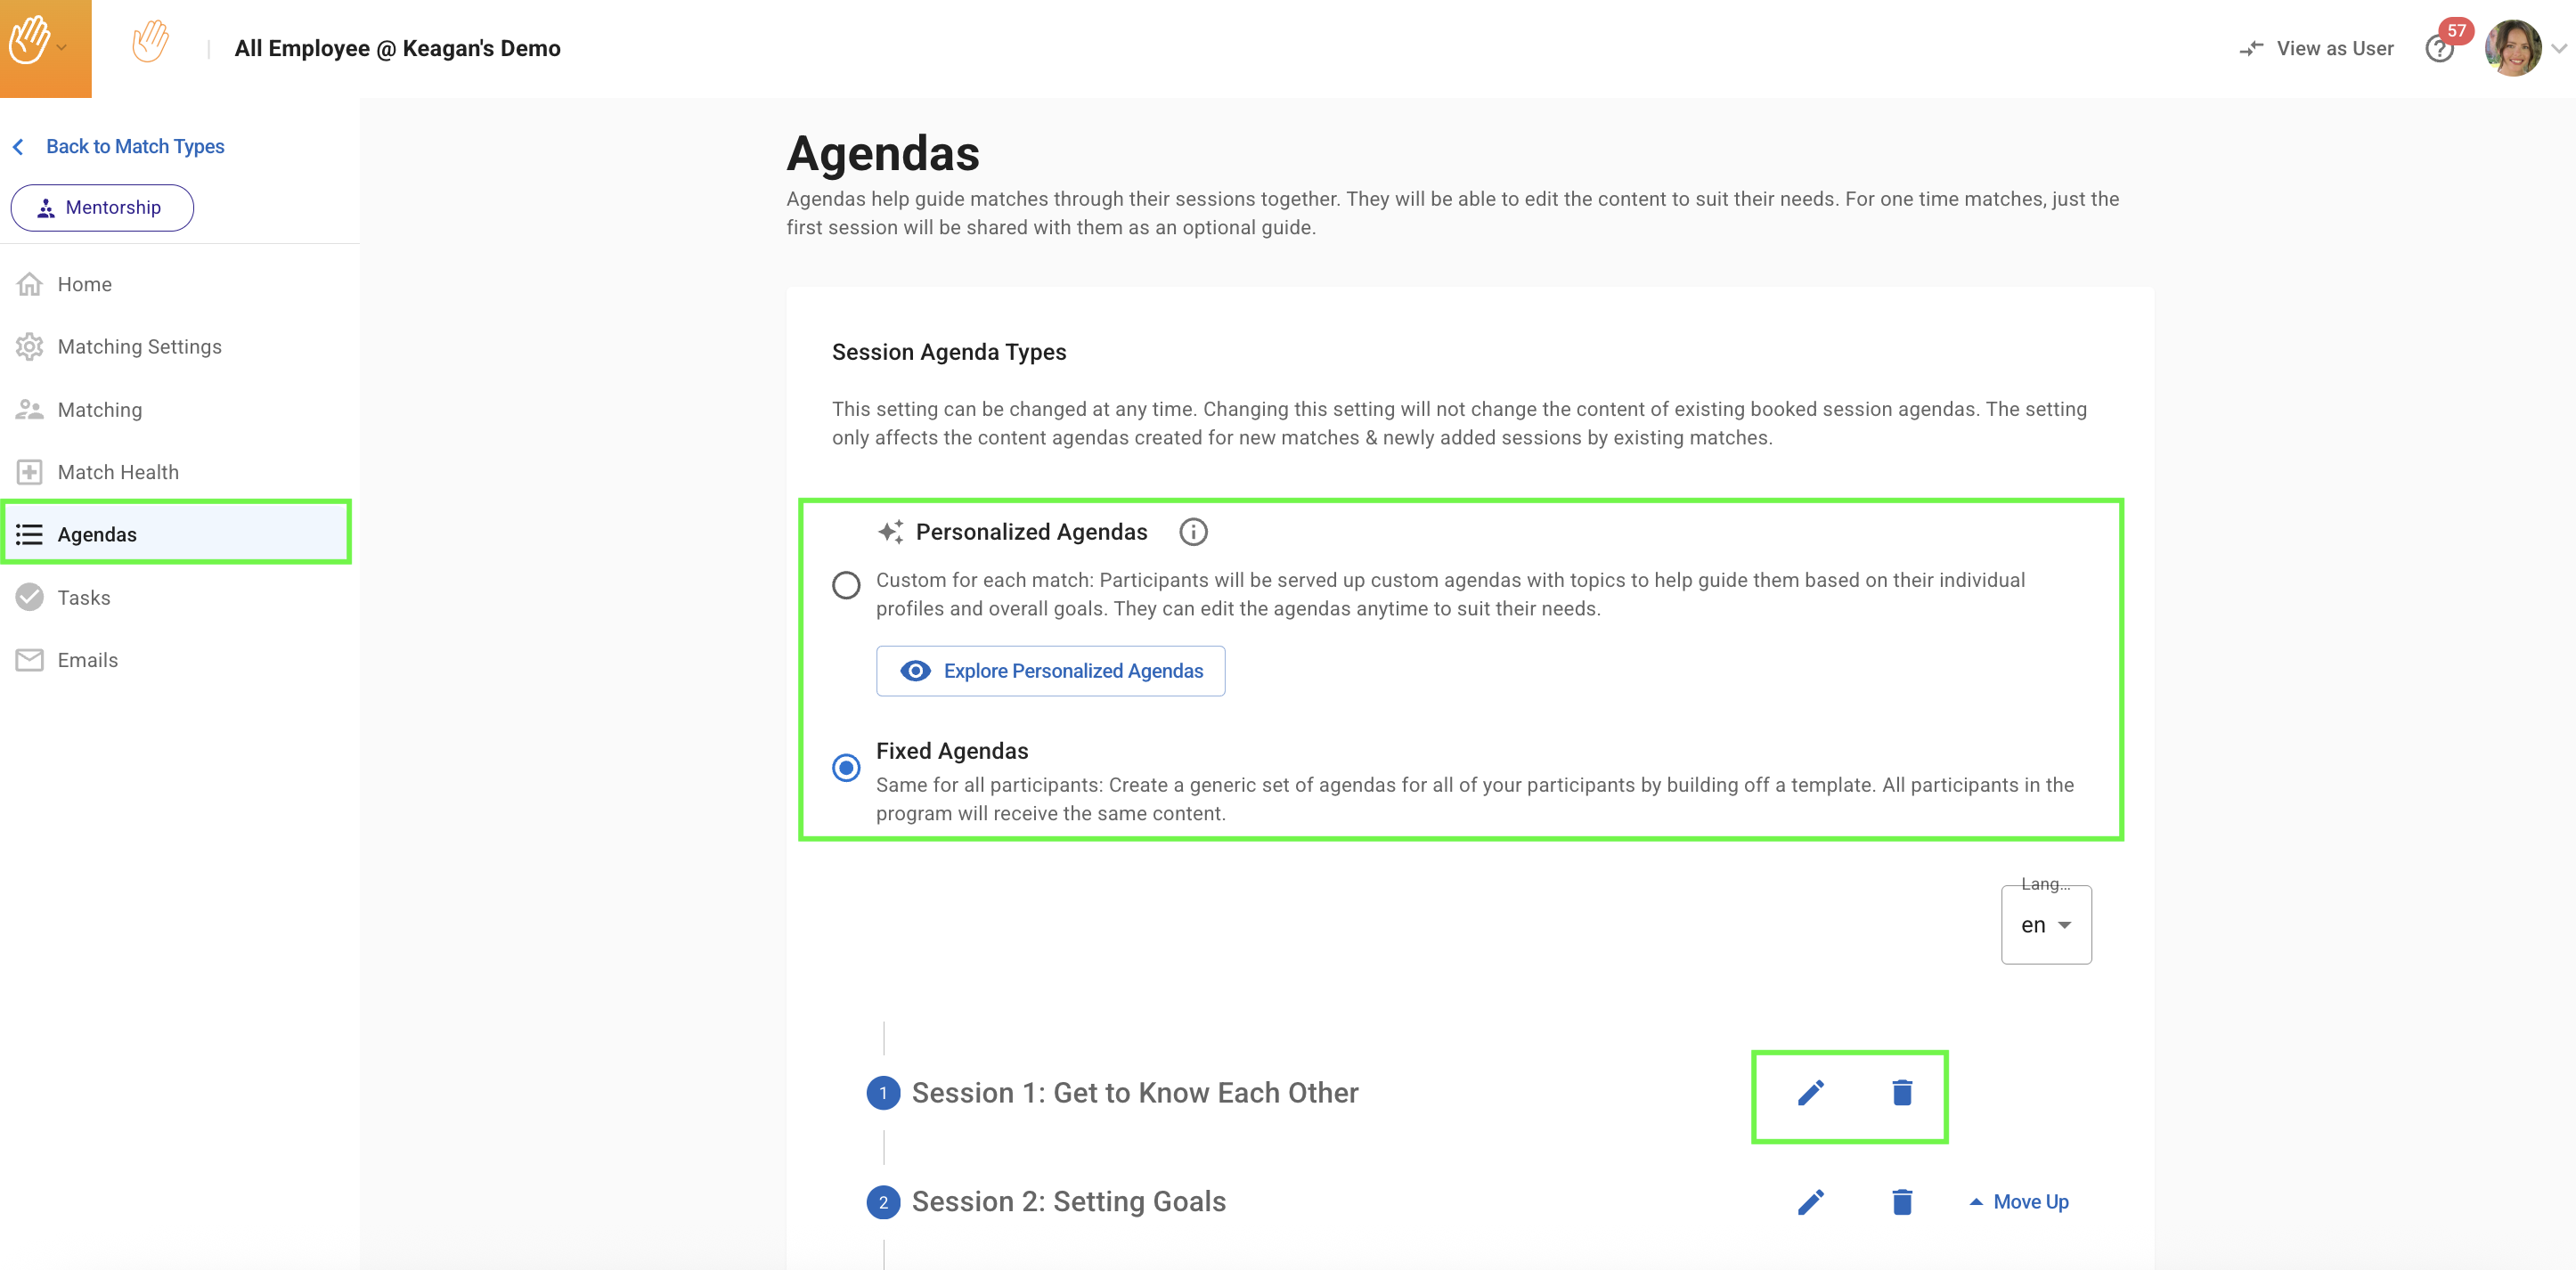
Task: Click the orange hand logo in header
Action: click(150, 44)
